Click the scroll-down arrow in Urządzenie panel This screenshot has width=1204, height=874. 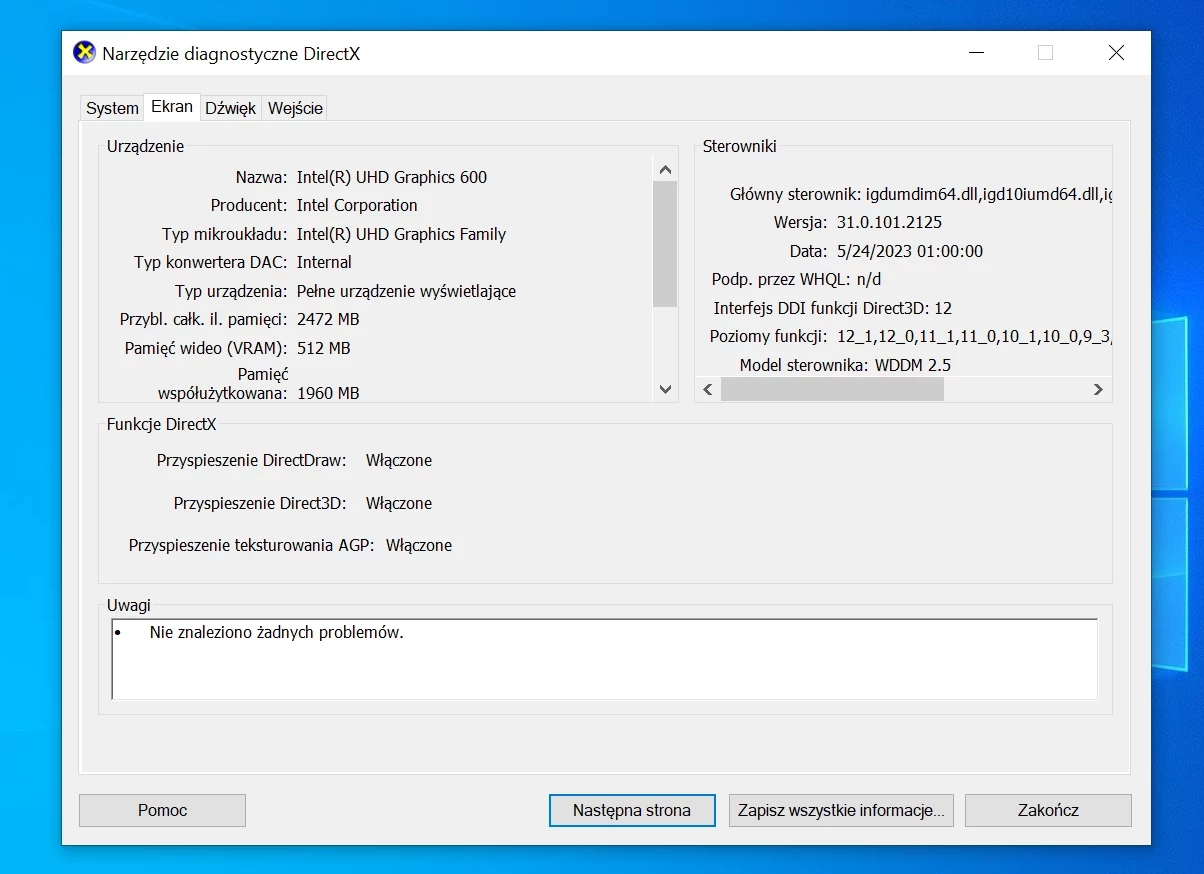[664, 389]
